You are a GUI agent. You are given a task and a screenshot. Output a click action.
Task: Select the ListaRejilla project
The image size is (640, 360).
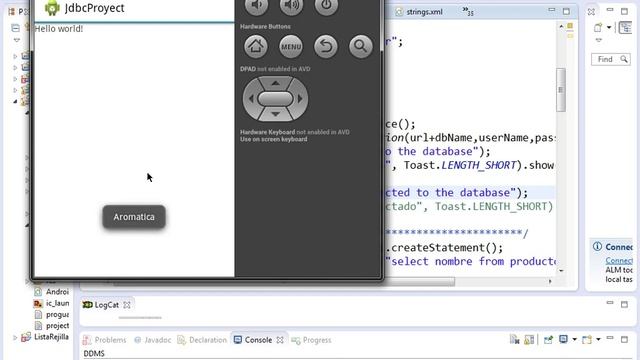click(x=51, y=337)
